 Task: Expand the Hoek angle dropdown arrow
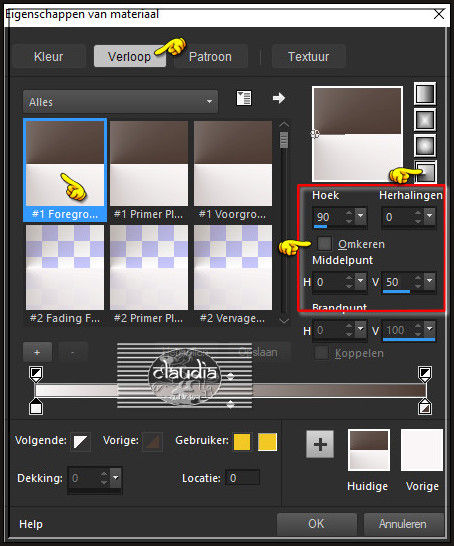tap(361, 216)
